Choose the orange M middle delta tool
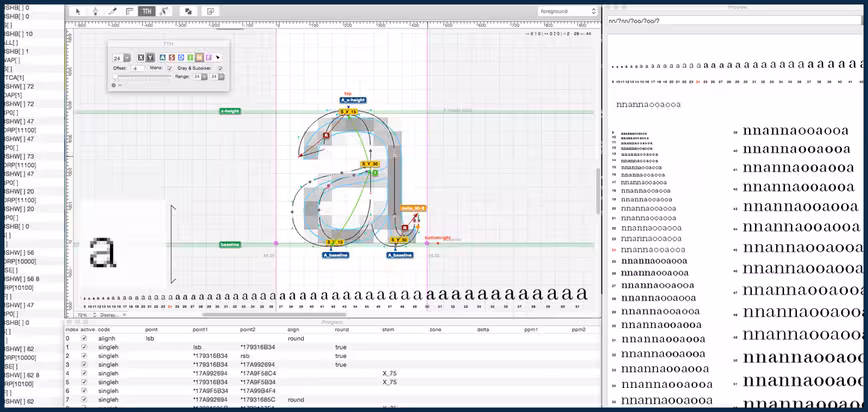The height and width of the screenshot is (412, 868). coord(199,57)
